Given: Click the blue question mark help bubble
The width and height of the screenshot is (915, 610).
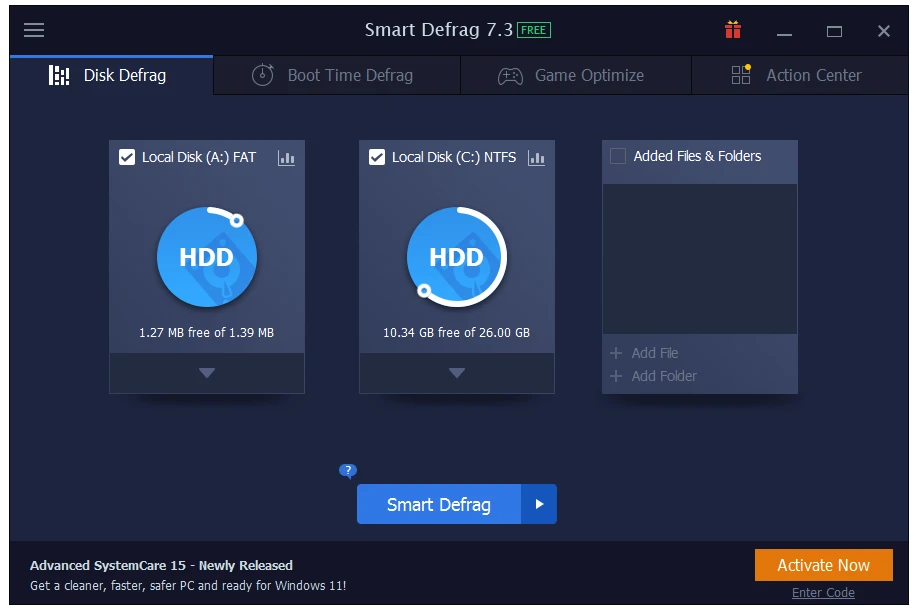Looking at the screenshot, I should tap(348, 470).
